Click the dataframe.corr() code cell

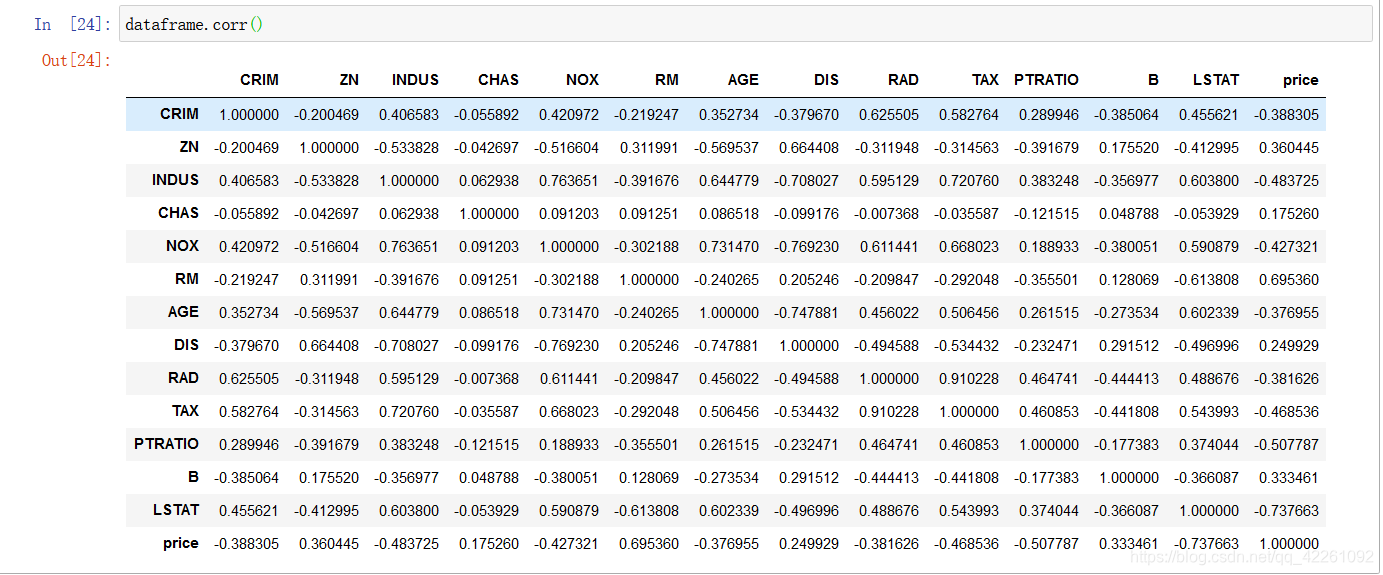tap(745, 24)
